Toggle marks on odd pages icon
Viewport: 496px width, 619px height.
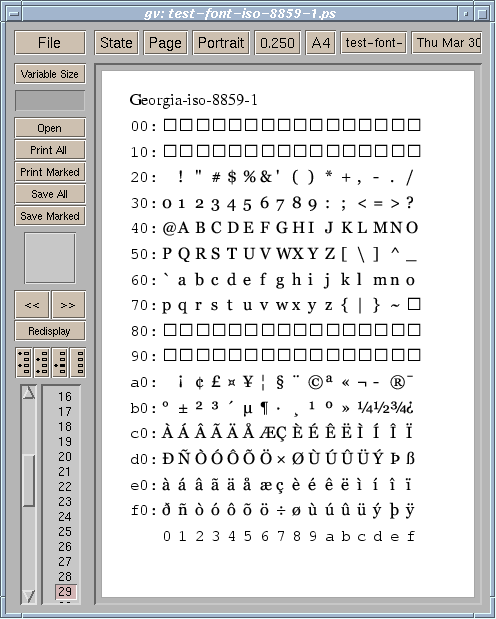24,362
